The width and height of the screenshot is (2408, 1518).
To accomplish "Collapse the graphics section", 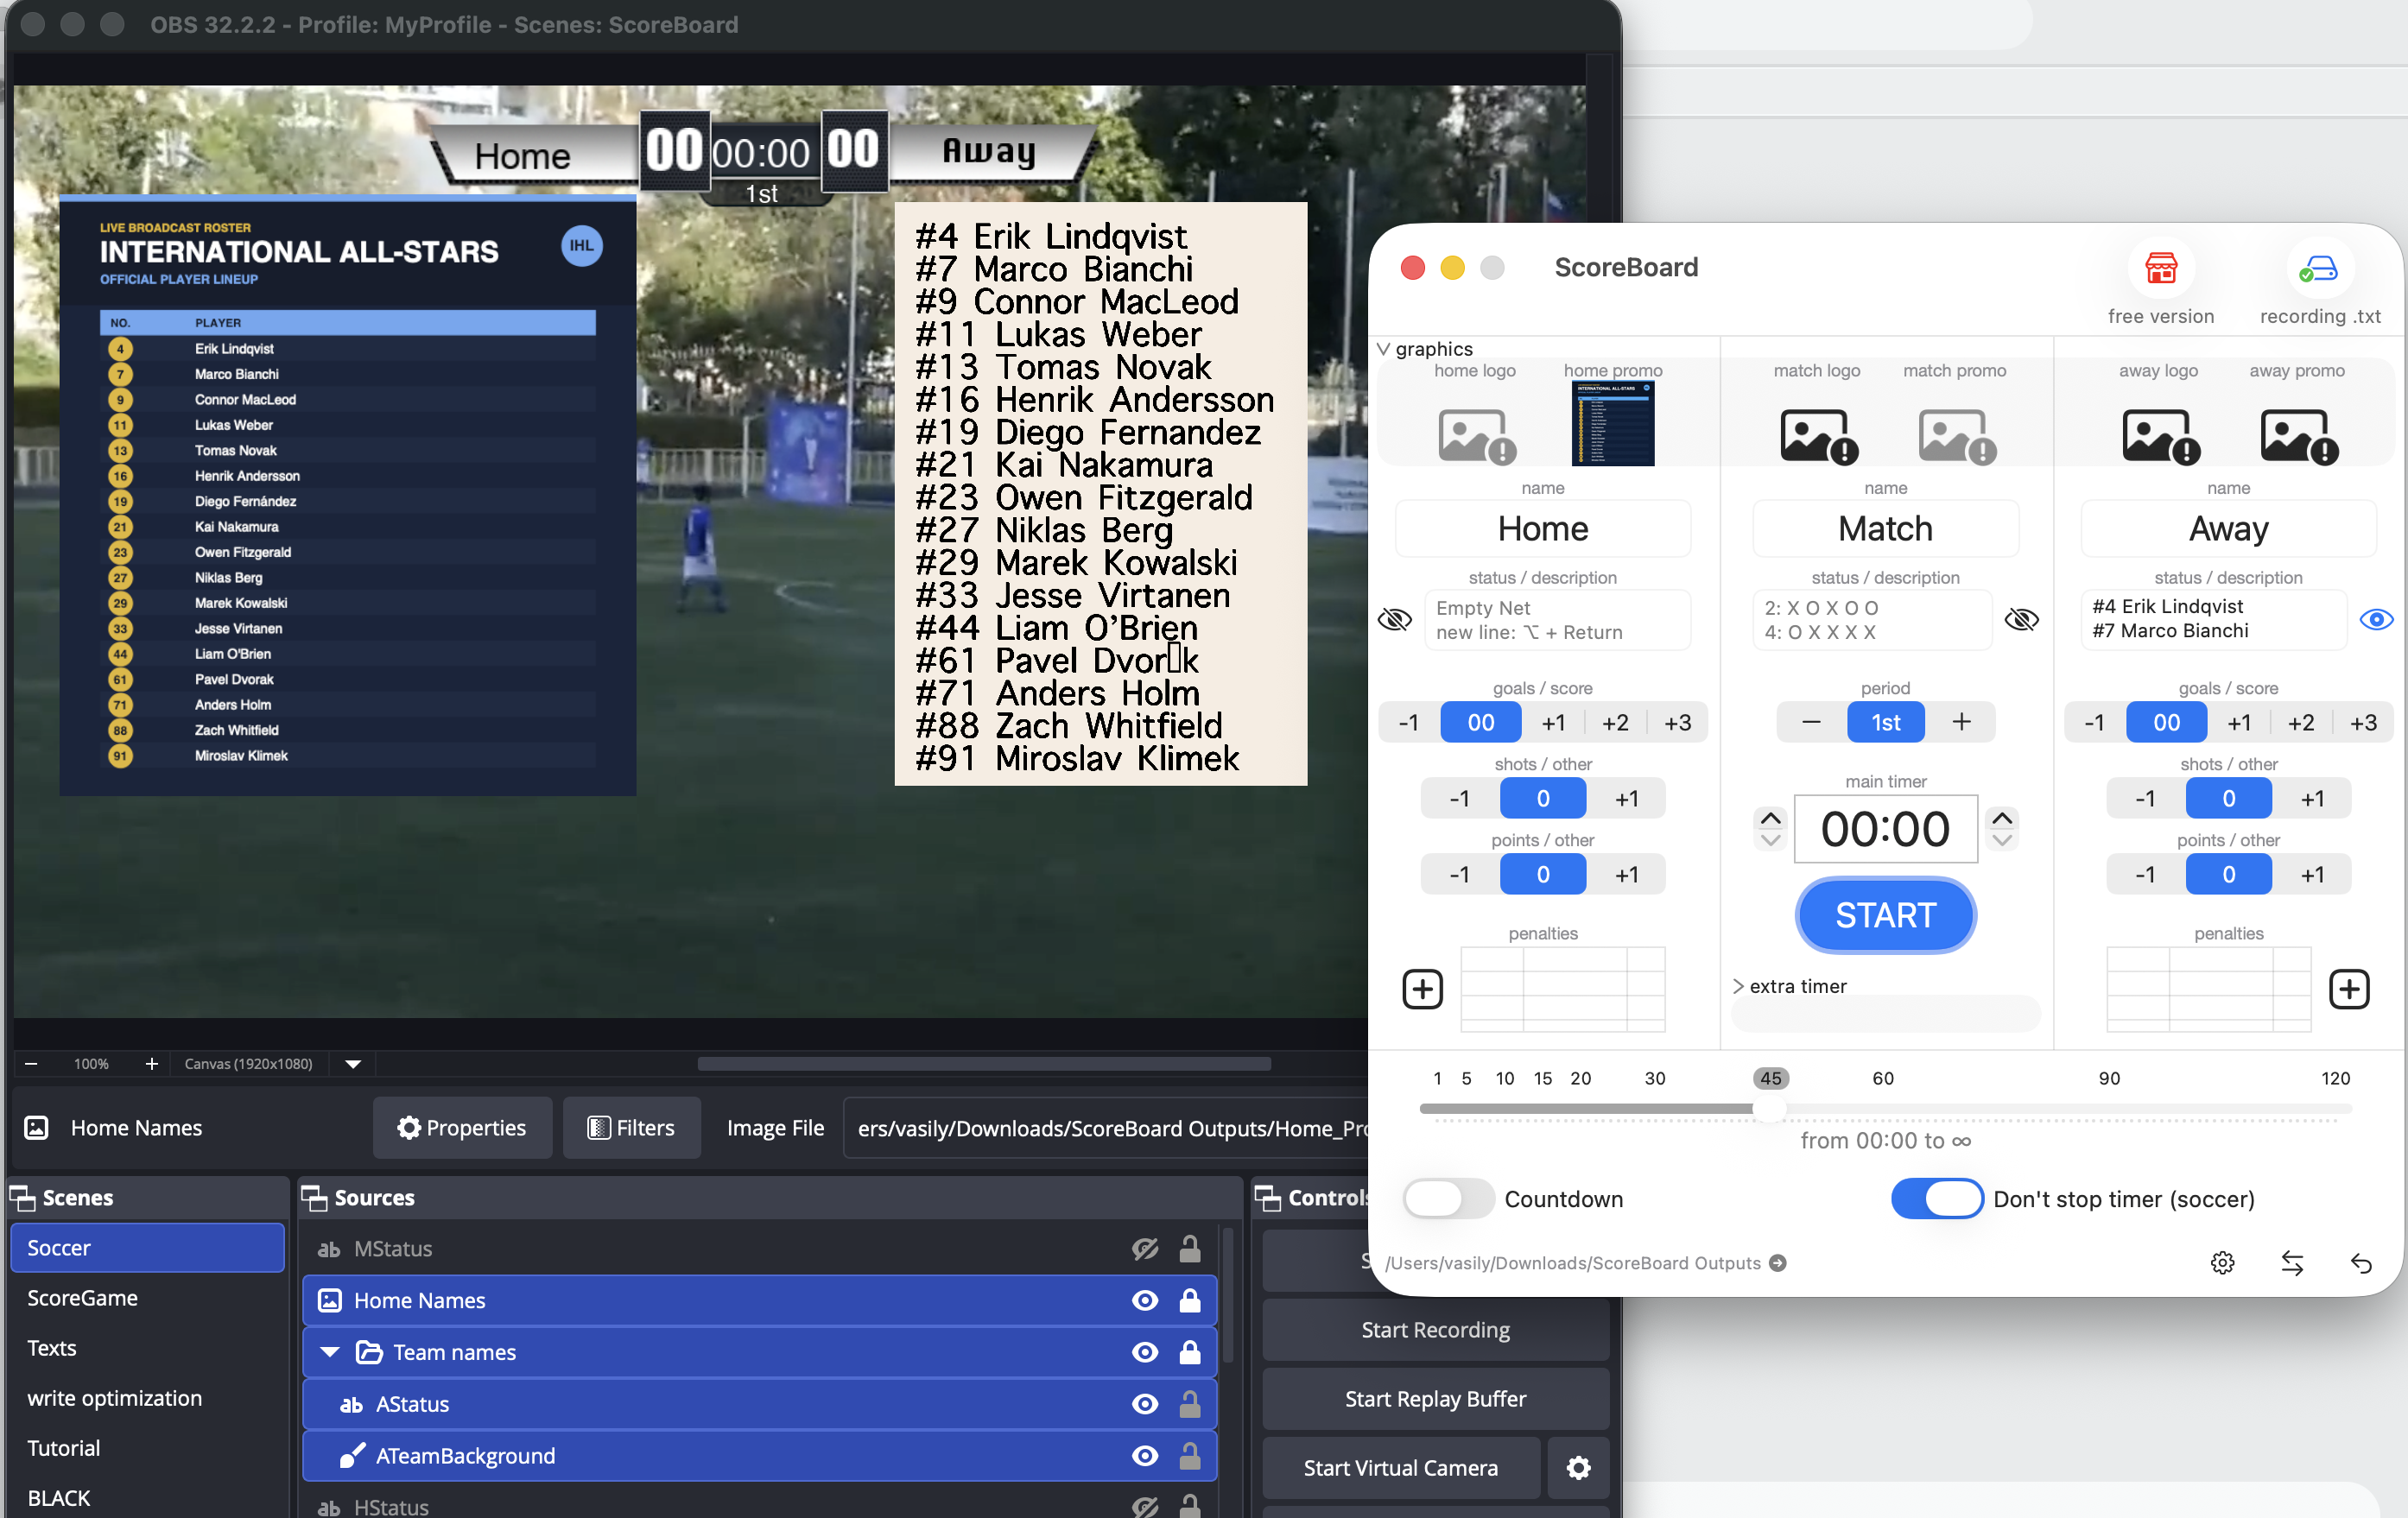I will point(1383,349).
